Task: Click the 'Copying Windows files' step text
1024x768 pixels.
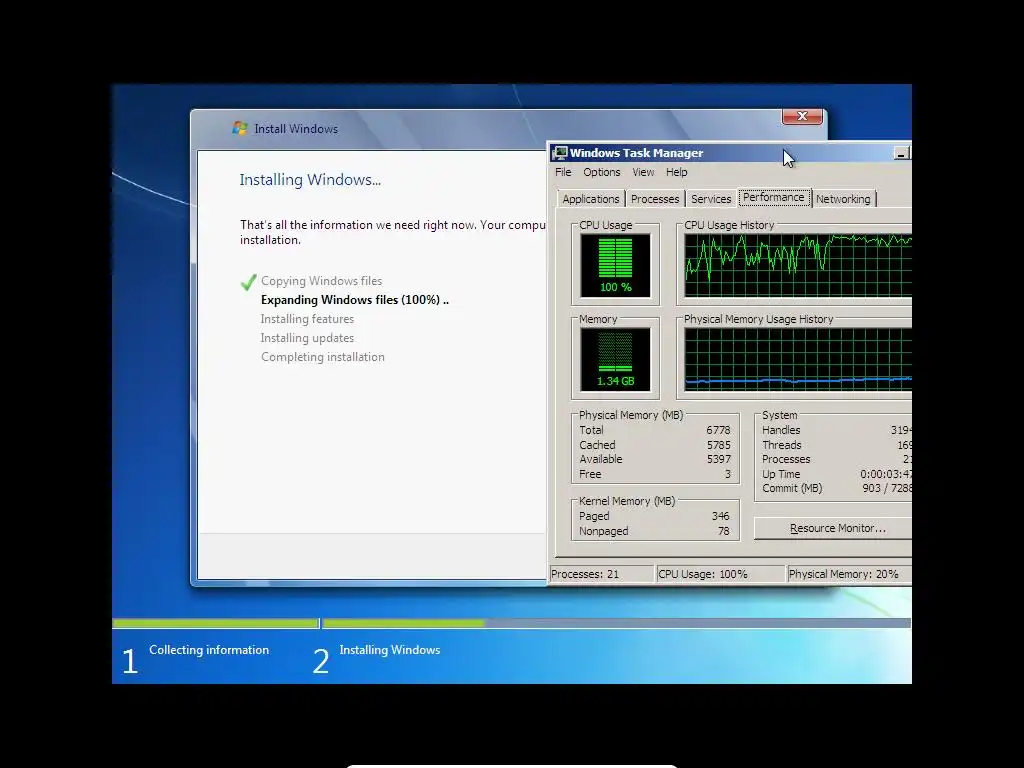Action: (321, 281)
